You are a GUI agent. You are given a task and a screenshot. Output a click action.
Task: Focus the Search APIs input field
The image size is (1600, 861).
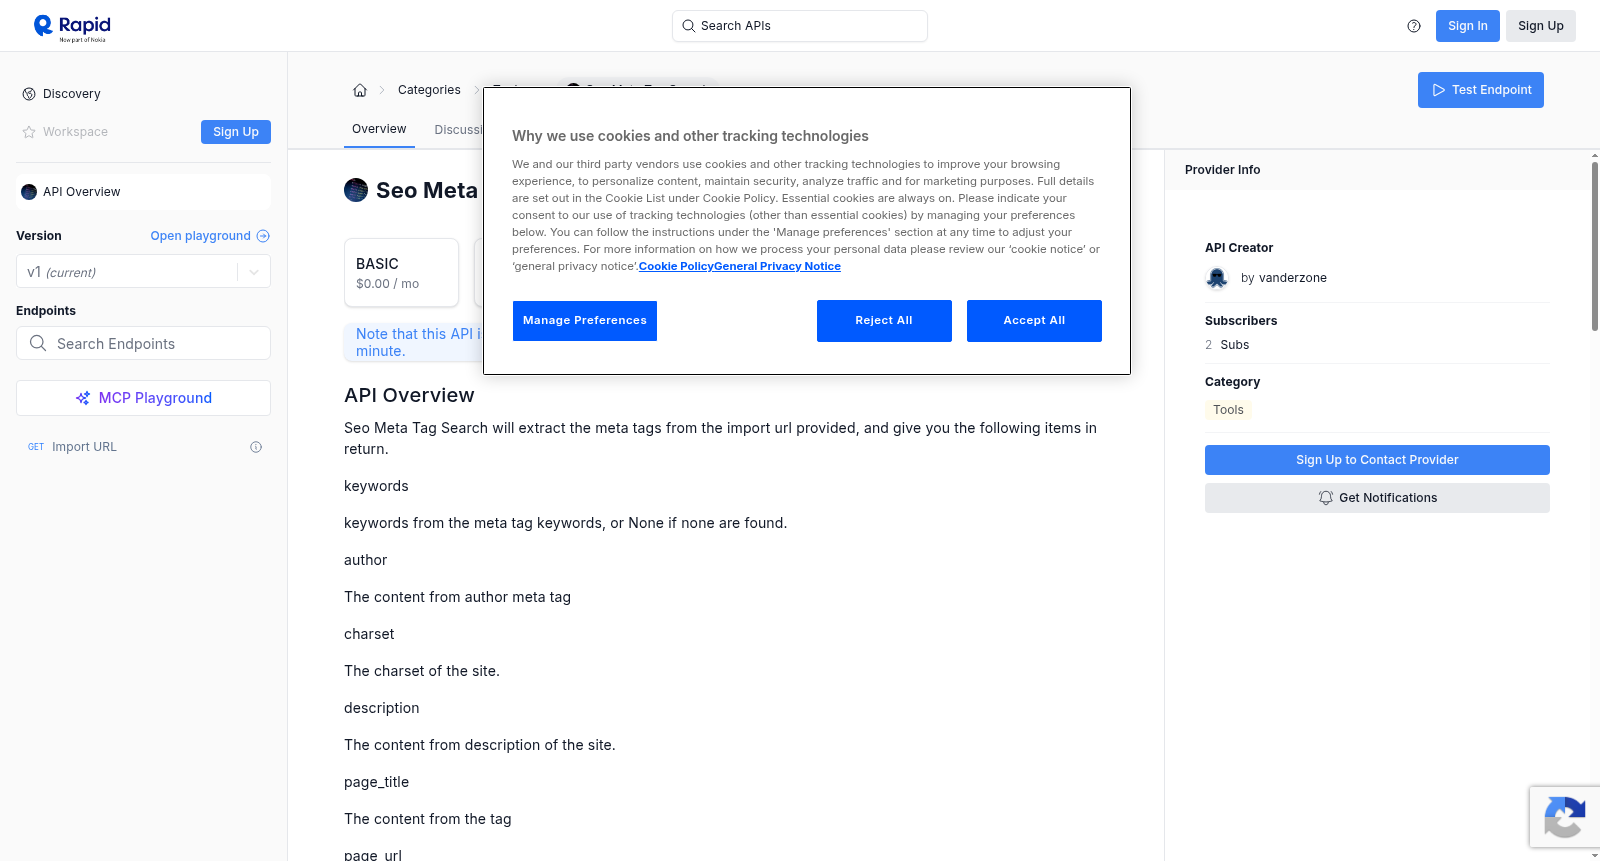tap(800, 26)
